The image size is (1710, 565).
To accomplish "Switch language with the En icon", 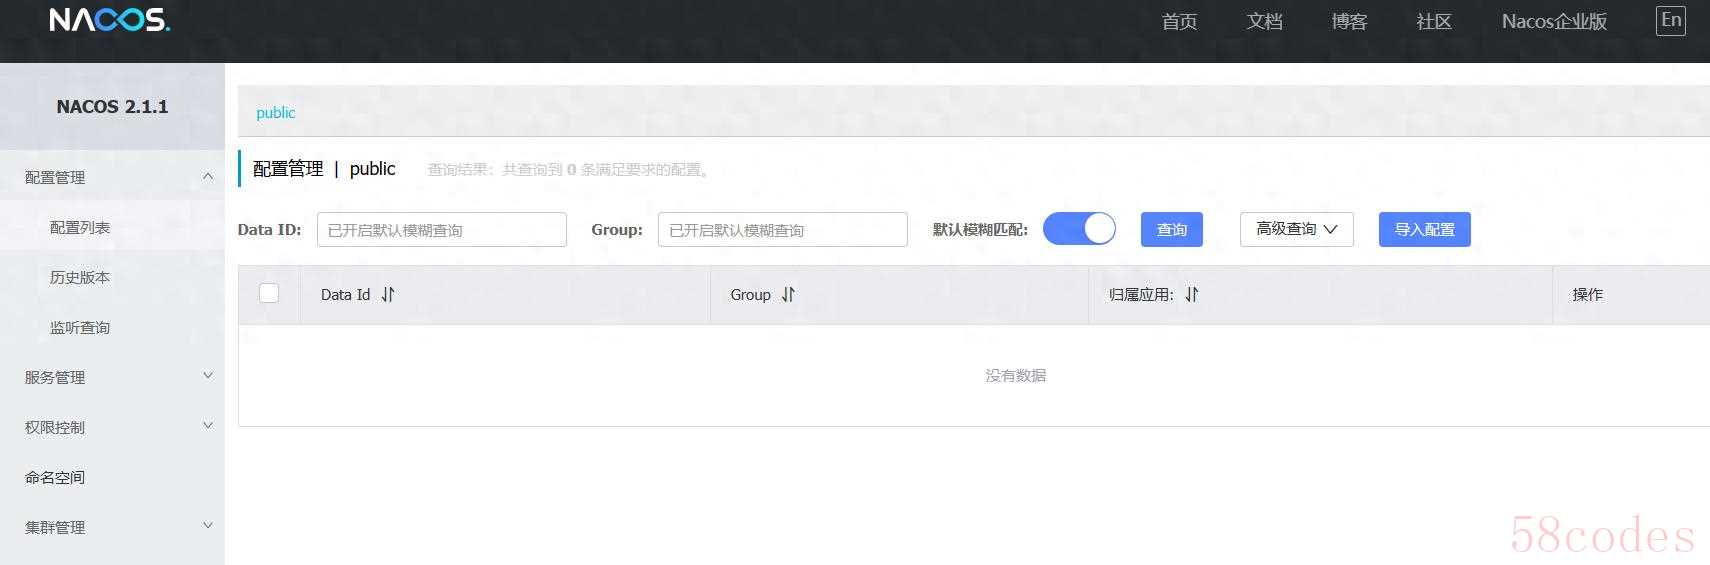I will (1670, 20).
